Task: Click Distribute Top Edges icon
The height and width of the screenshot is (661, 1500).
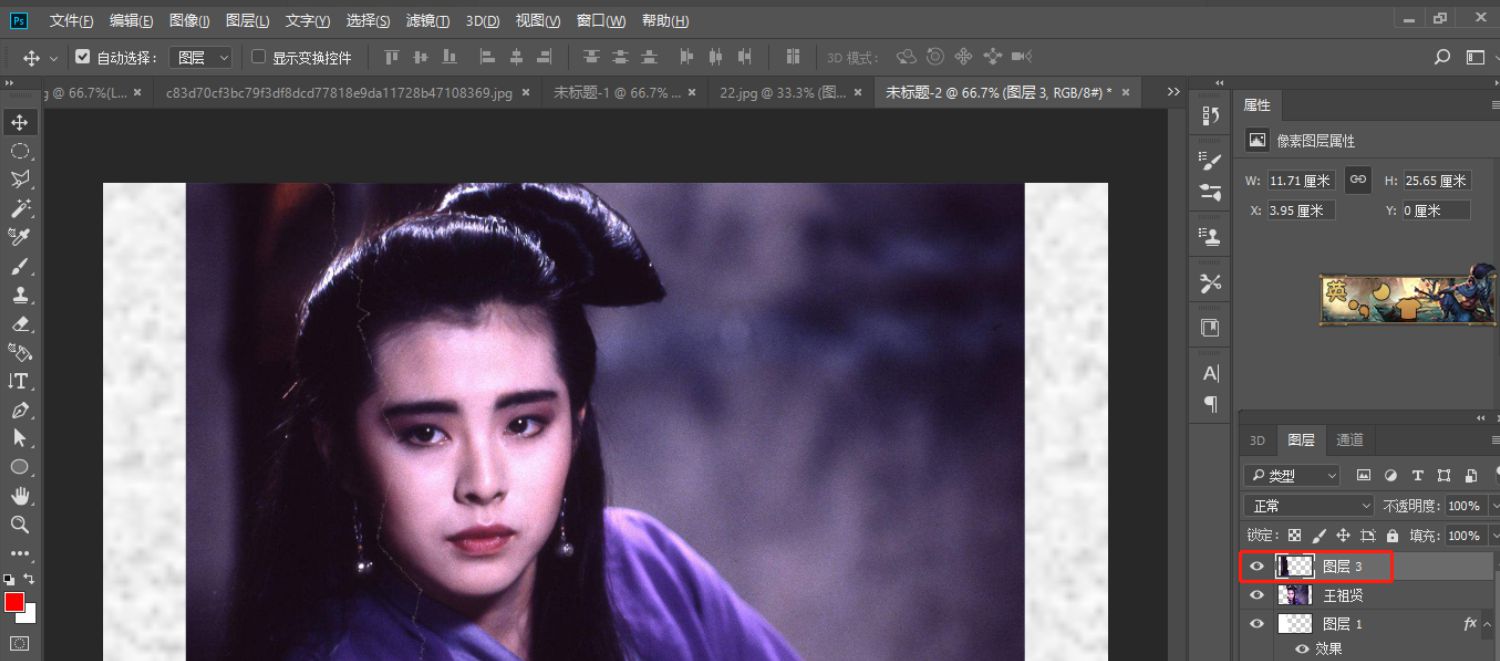Action: (592, 57)
